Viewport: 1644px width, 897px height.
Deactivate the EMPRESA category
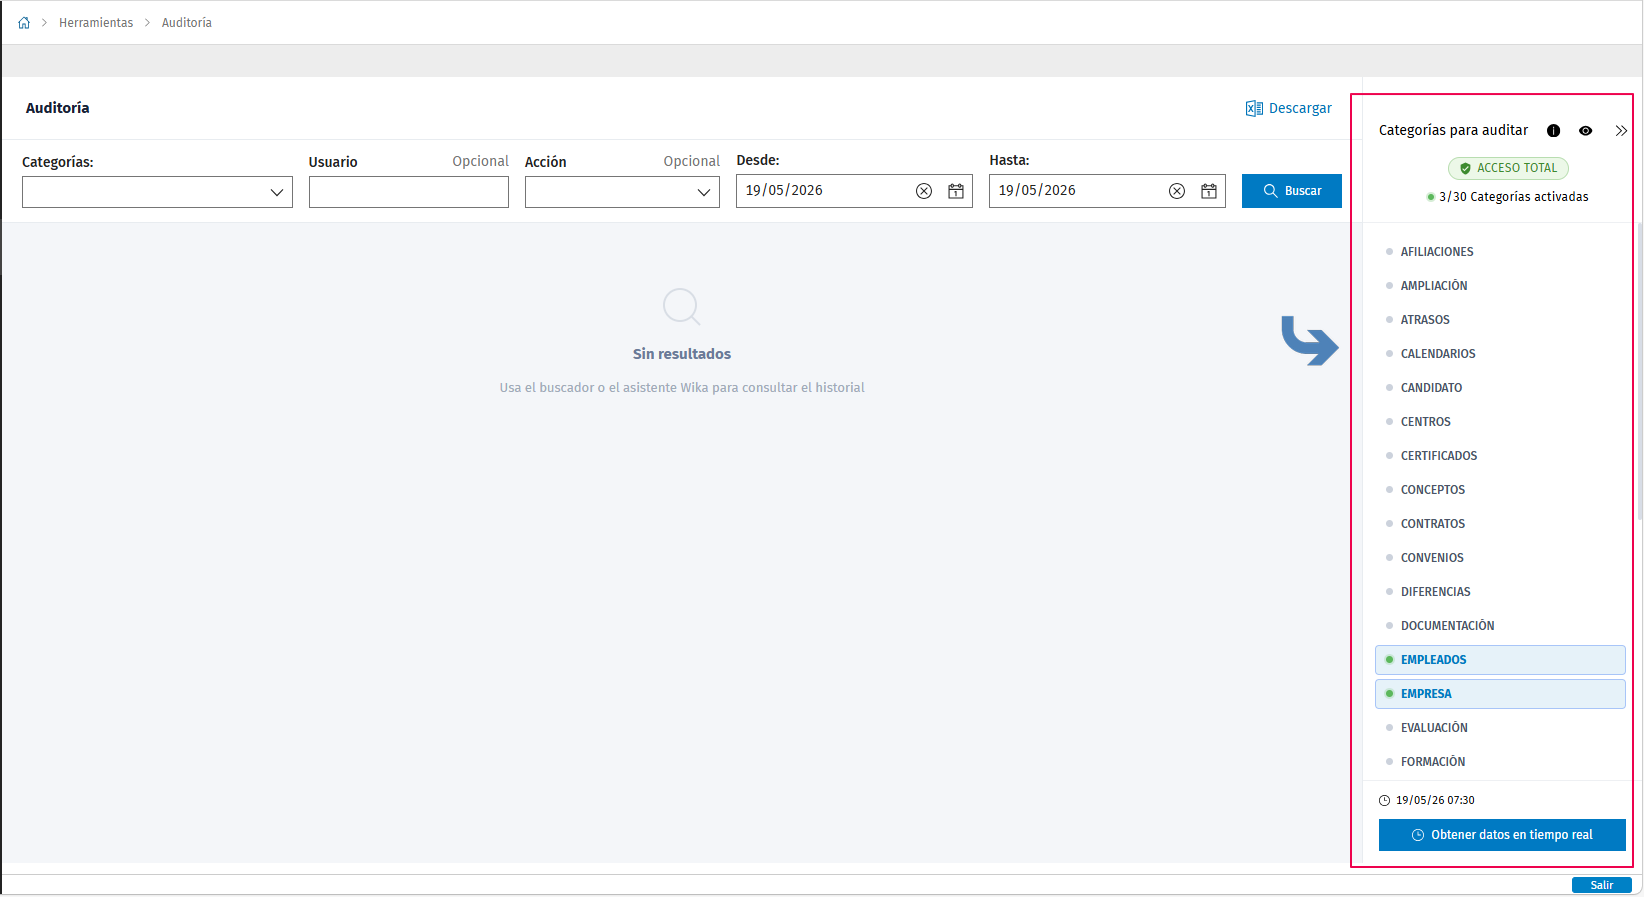[1500, 694]
